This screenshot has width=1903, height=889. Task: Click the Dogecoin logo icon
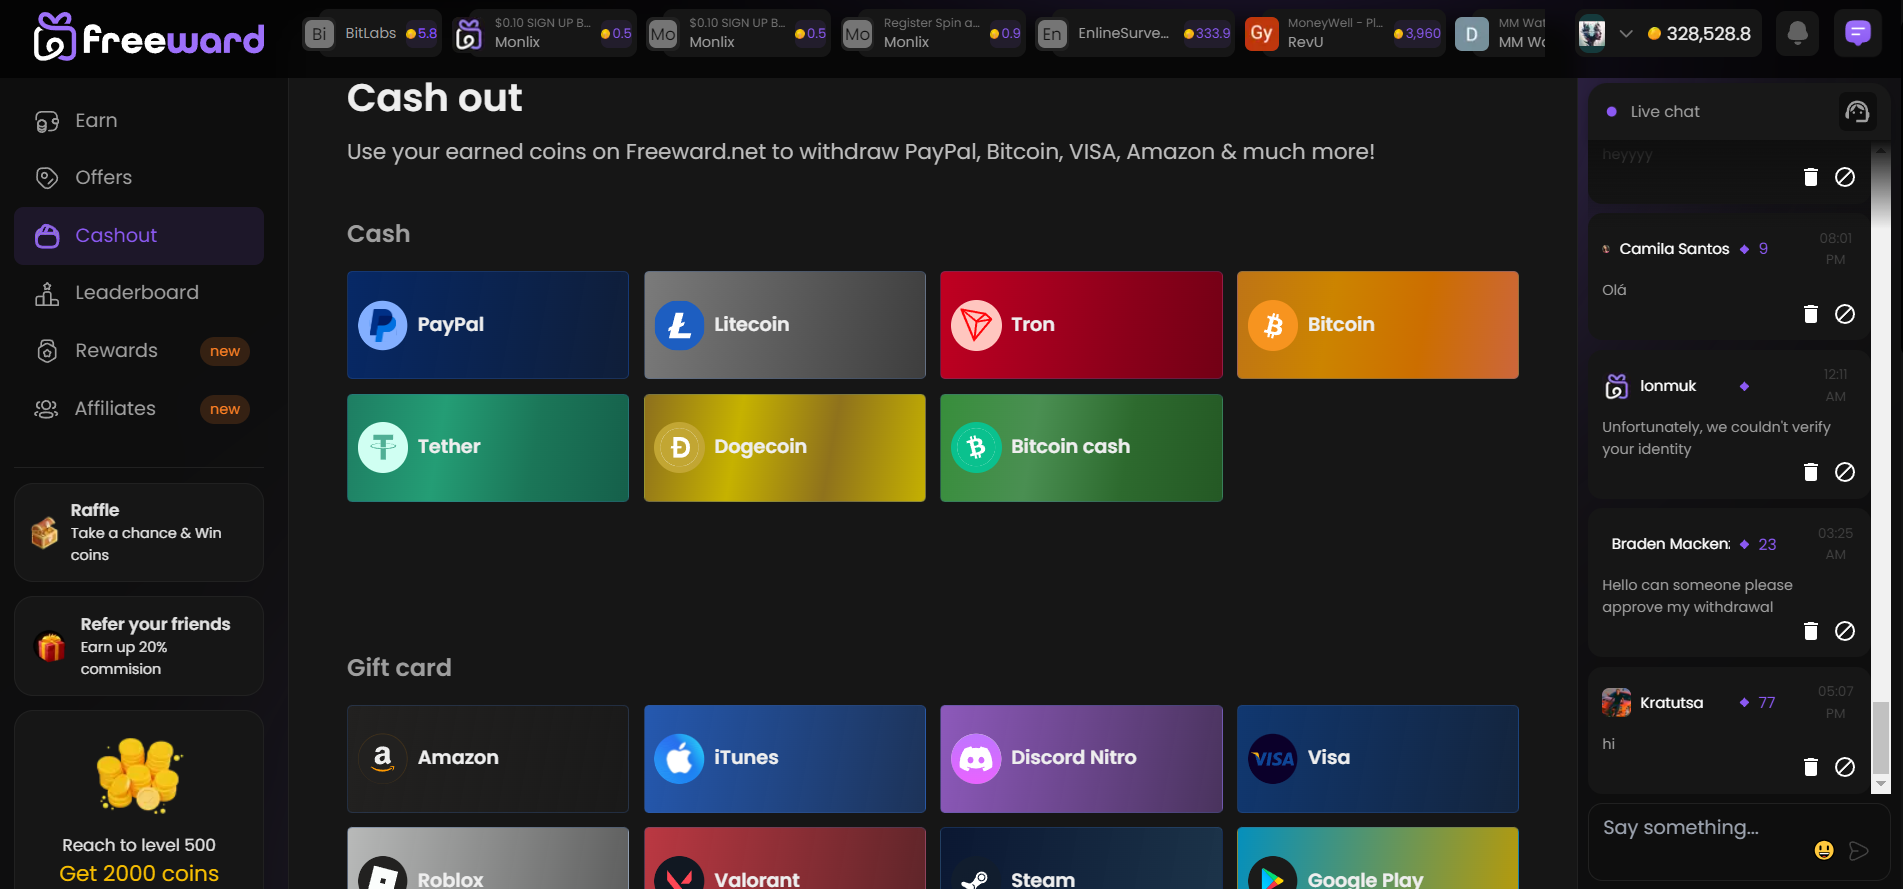(x=680, y=447)
